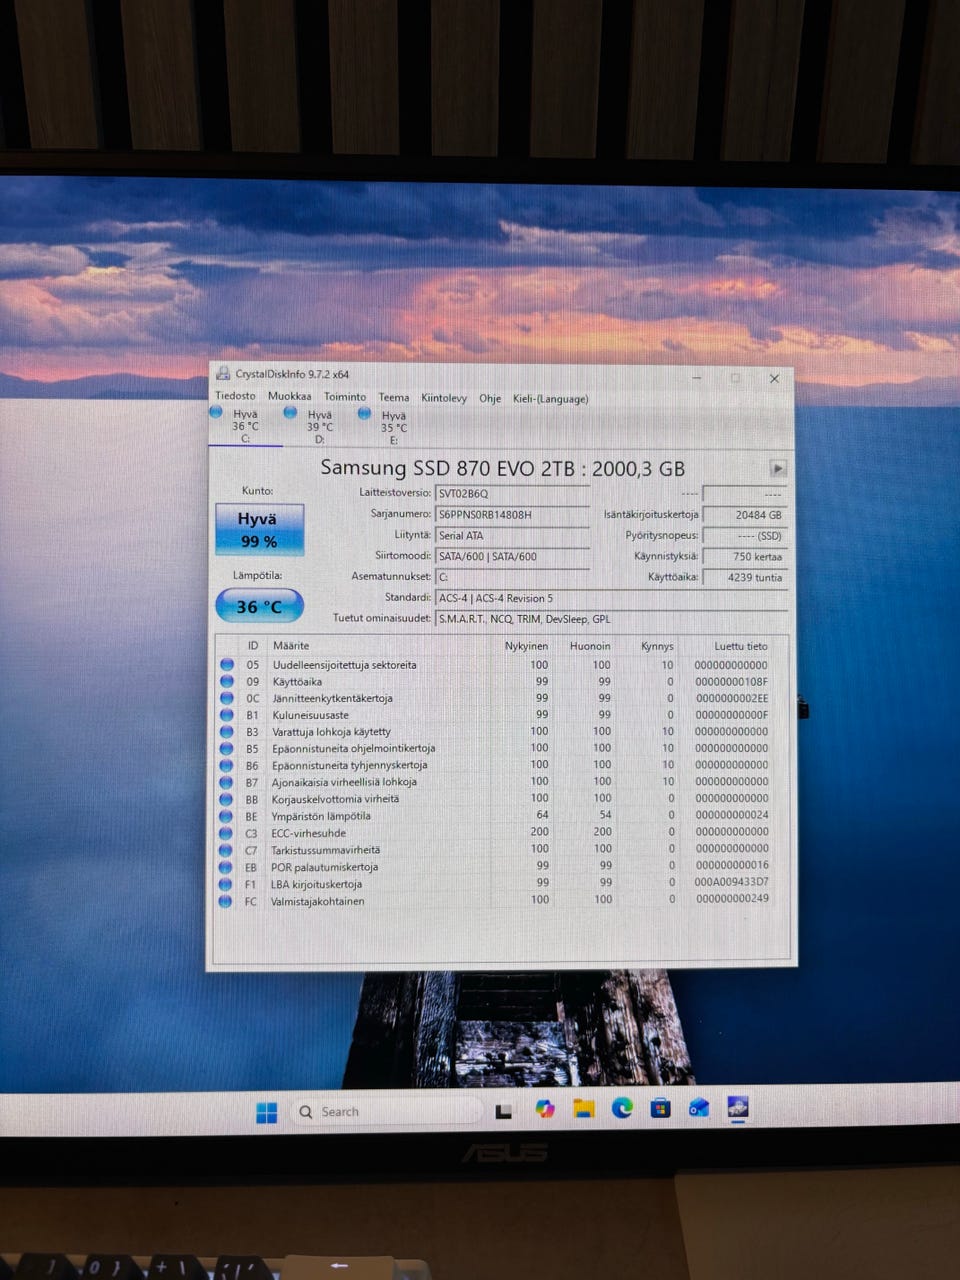Click status orb for attribute 0C

click(227, 698)
